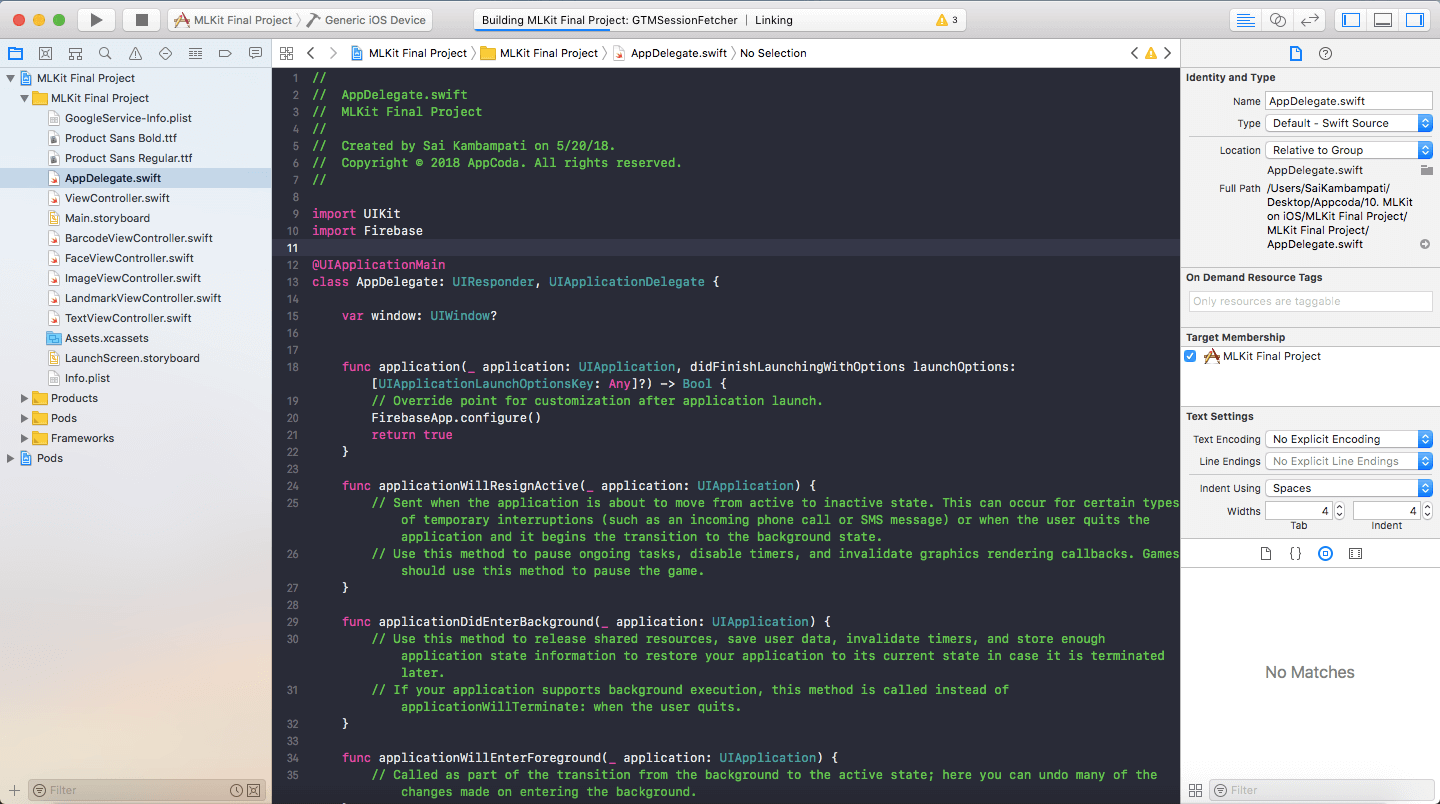The image size is (1440, 804).
Task: Select ViewController.swift in the file list
Action: pos(117,198)
